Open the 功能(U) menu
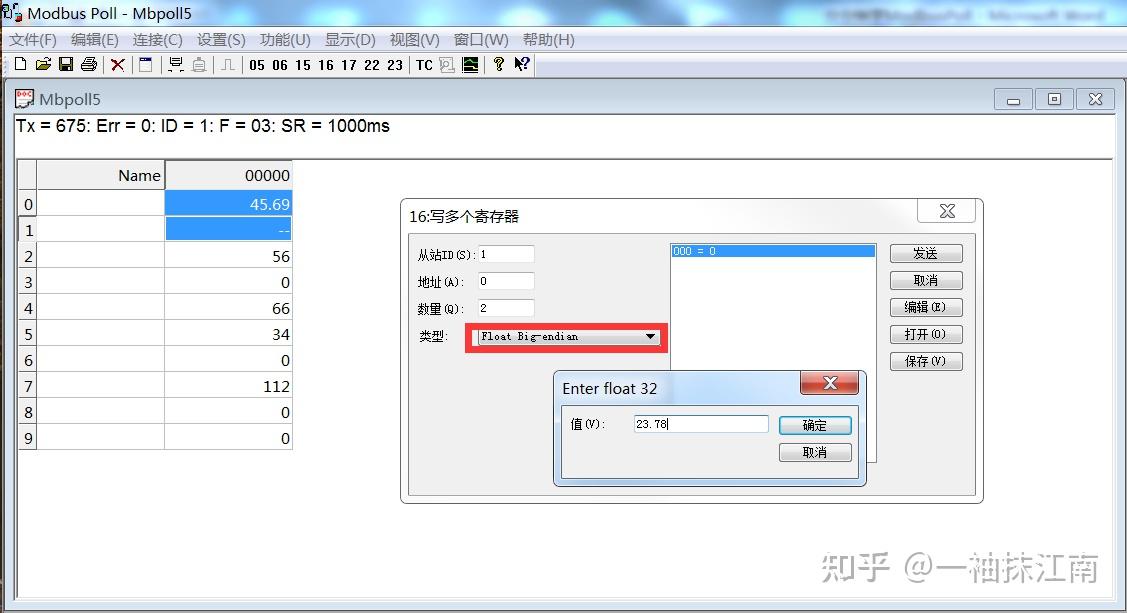Viewport: 1127px width, 613px height. click(x=284, y=40)
